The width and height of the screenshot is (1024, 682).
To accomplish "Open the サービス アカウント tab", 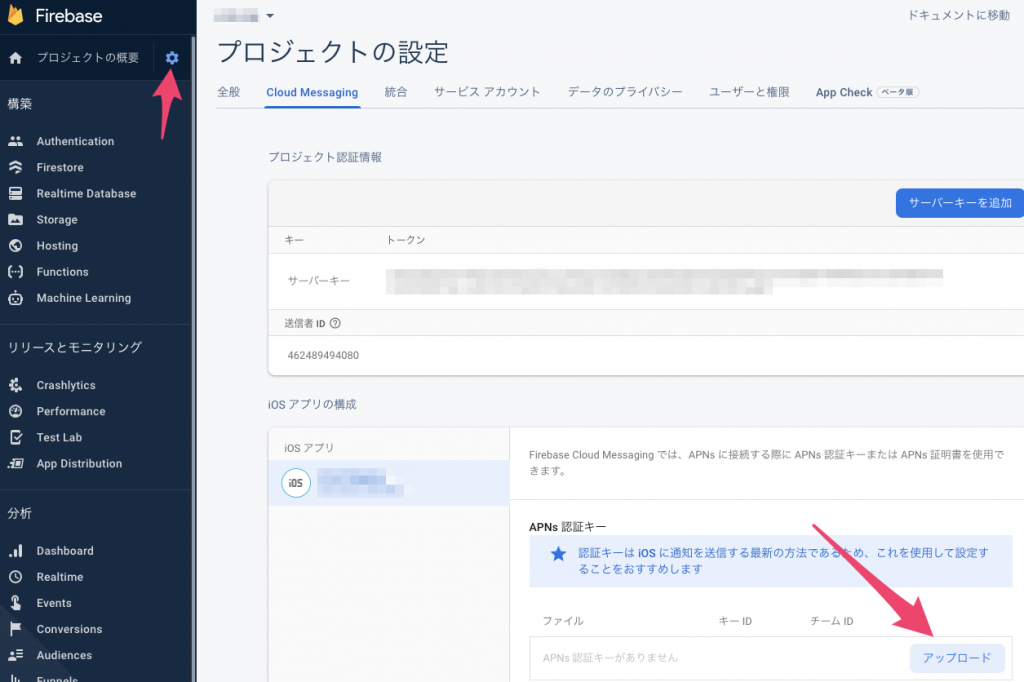I will point(487,92).
